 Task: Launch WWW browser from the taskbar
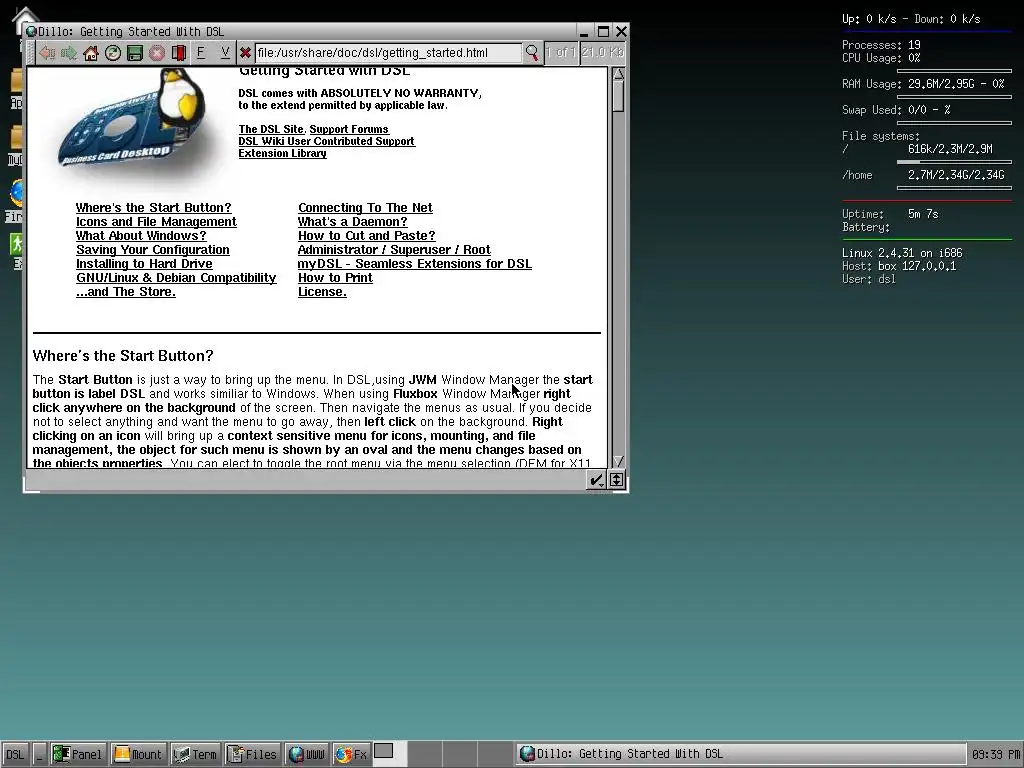pyautogui.click(x=307, y=754)
